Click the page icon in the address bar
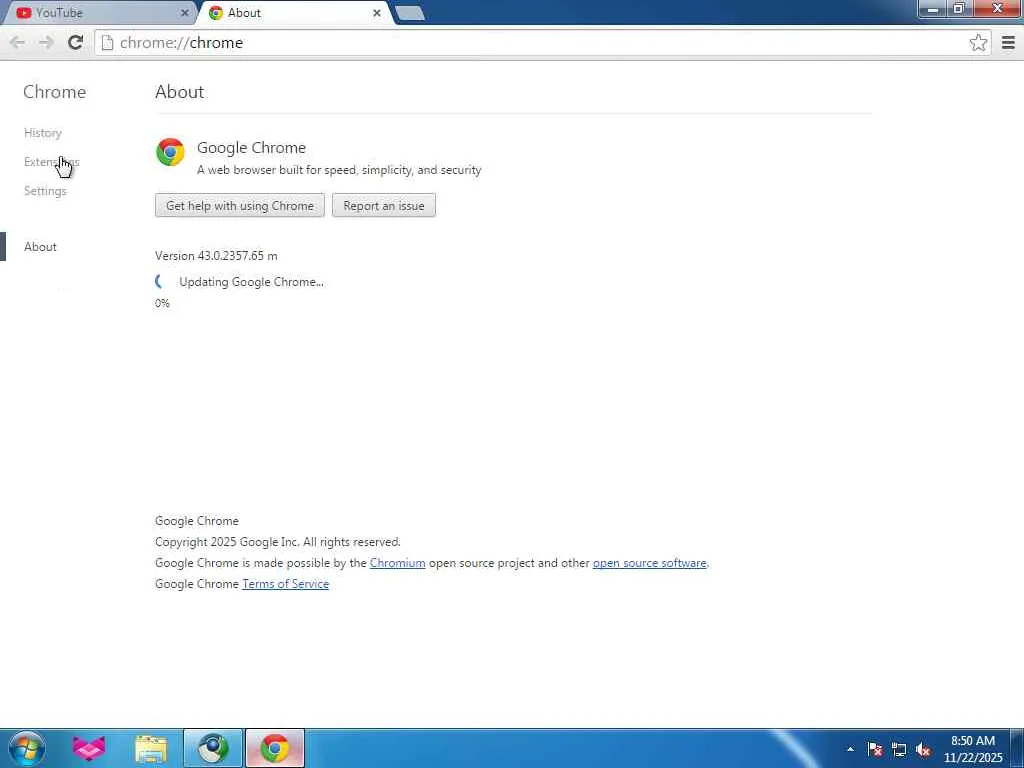 coord(108,43)
